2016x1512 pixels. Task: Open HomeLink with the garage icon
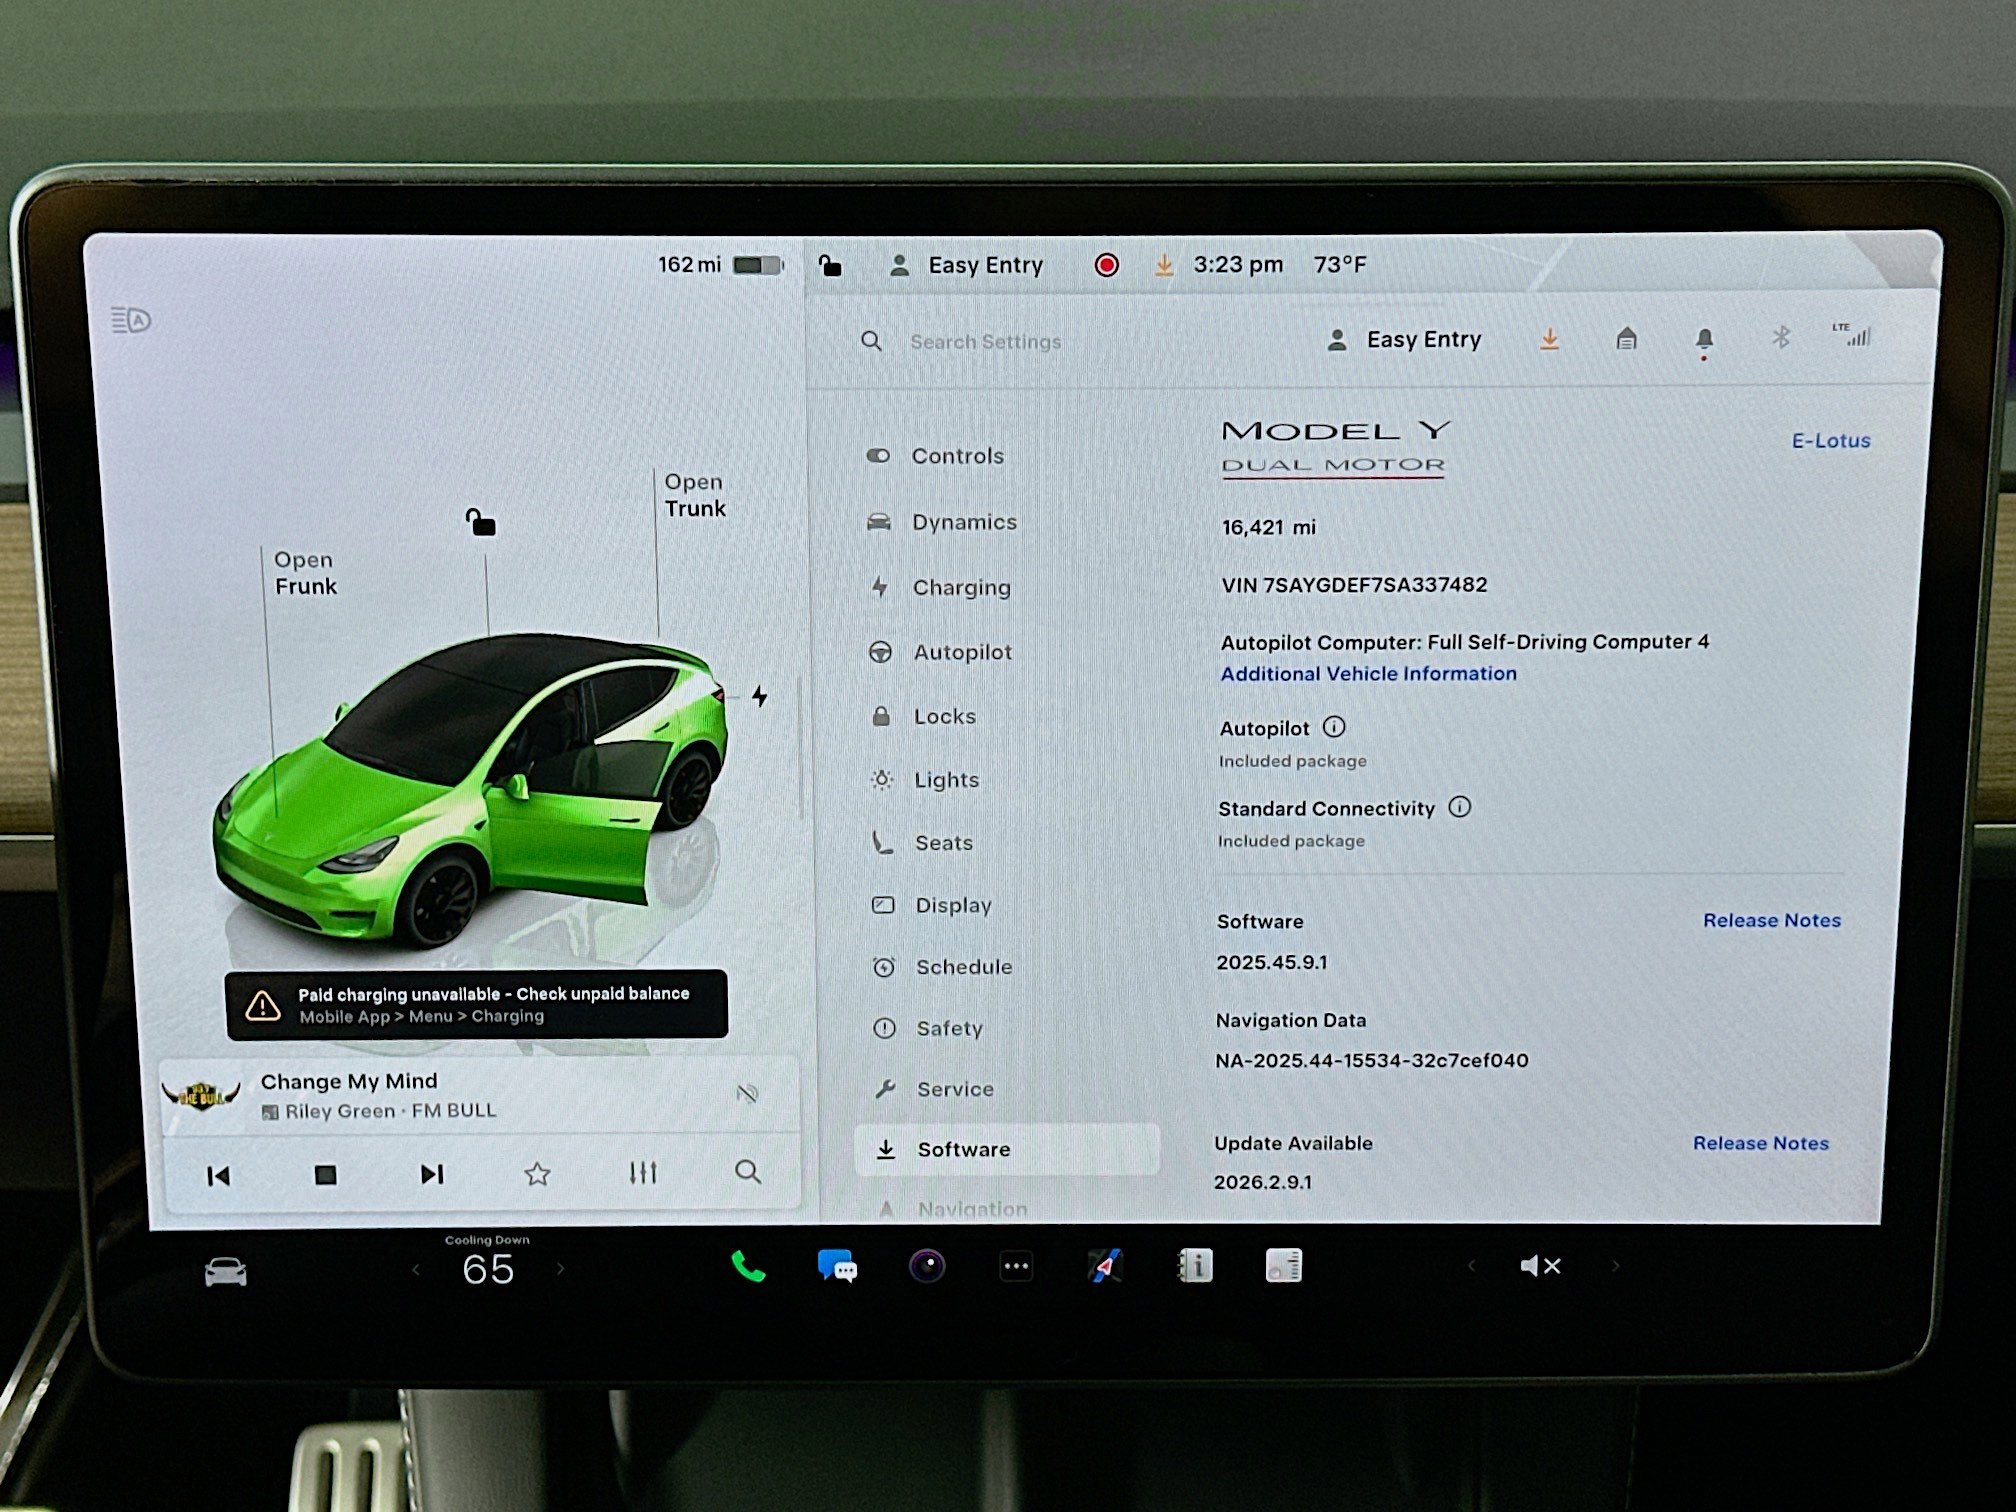(x=1625, y=340)
